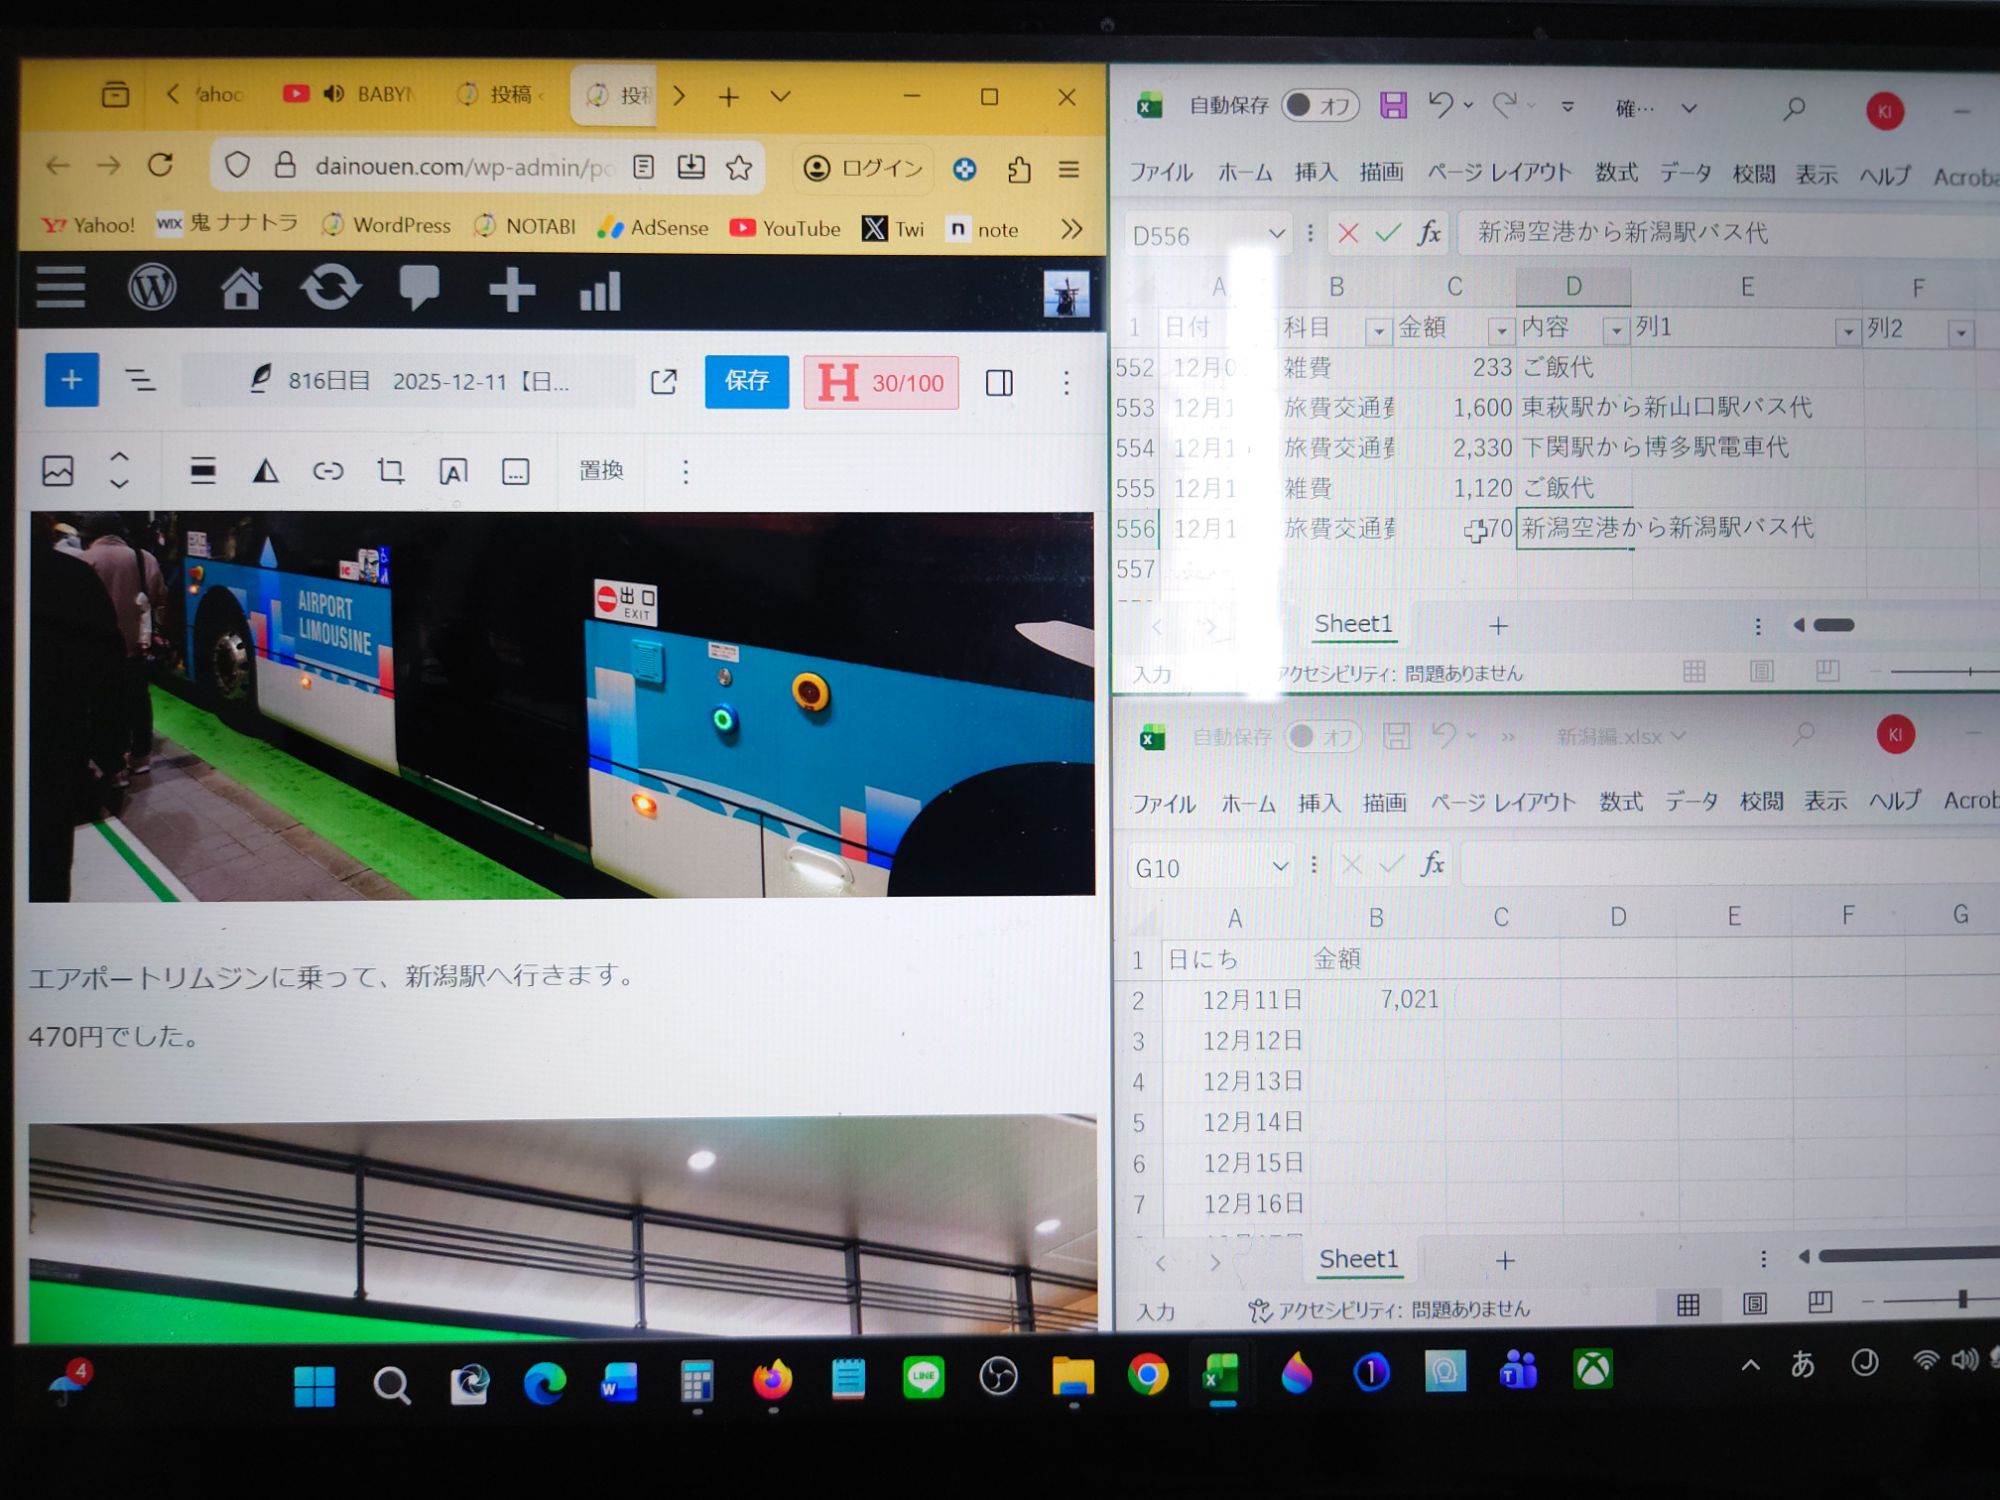Toggle AutoSave switch in top Excel window
The width and height of the screenshot is (2000, 1500).
coord(1319,106)
